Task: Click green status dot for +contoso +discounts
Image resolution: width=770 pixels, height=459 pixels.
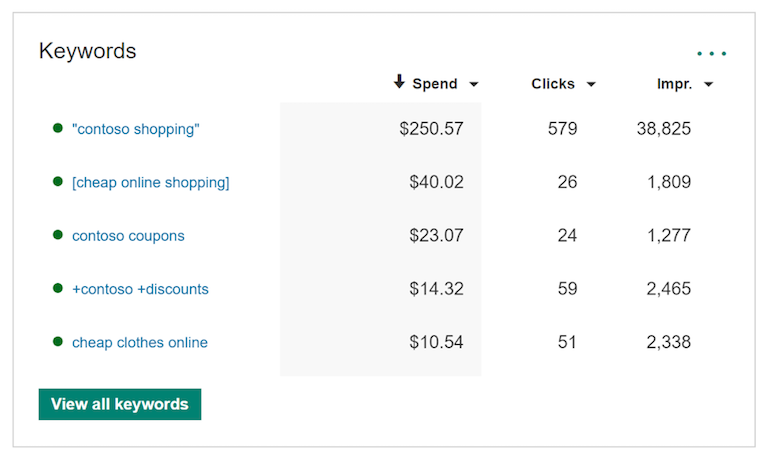Action: tap(58, 288)
